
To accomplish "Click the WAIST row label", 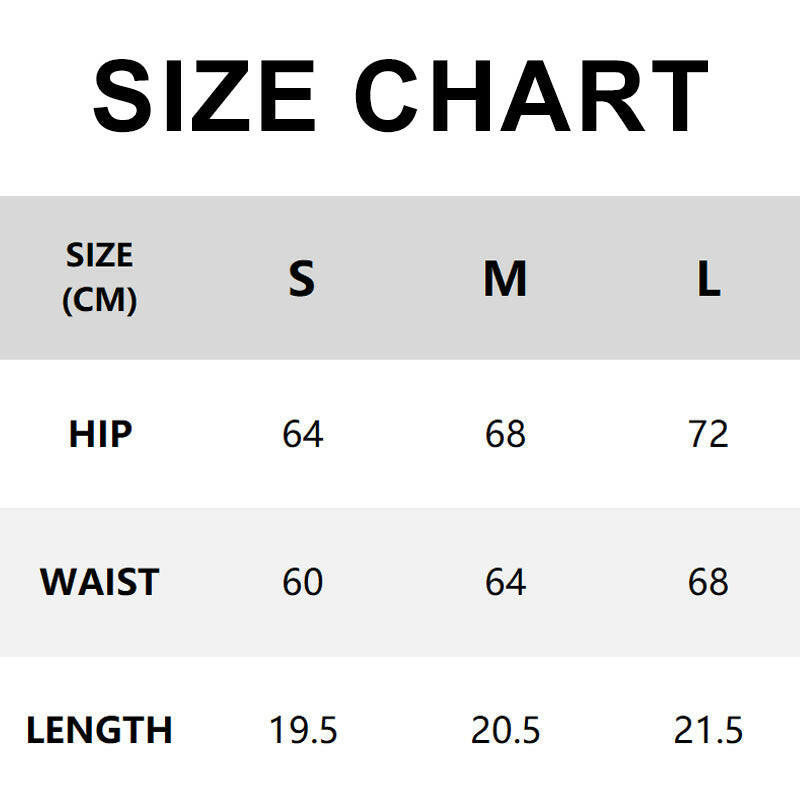I will tap(99, 582).
